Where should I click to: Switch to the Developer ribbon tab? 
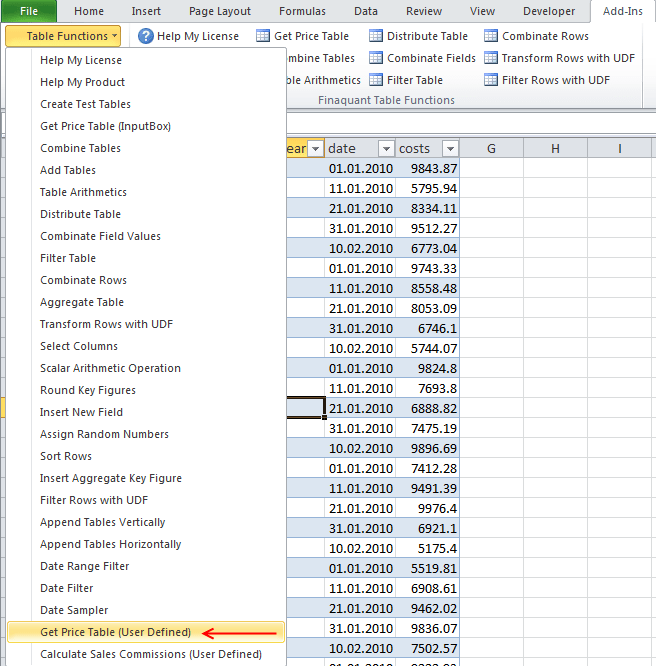(x=549, y=11)
